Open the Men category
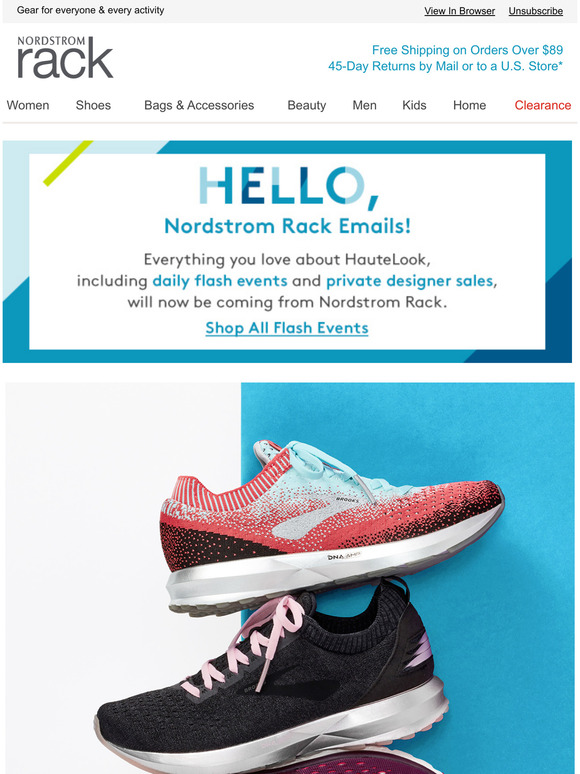This screenshot has height=774, width=580. 364,105
